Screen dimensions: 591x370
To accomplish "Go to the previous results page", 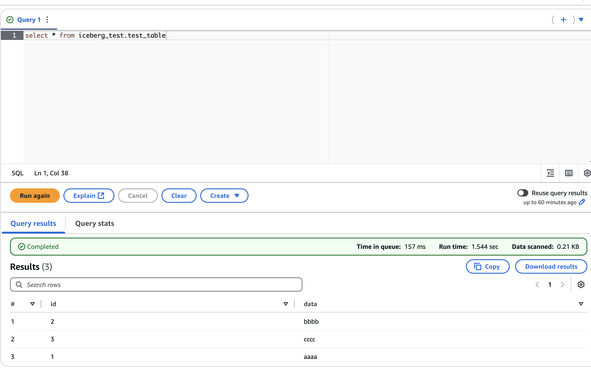I will pyautogui.click(x=537, y=284).
